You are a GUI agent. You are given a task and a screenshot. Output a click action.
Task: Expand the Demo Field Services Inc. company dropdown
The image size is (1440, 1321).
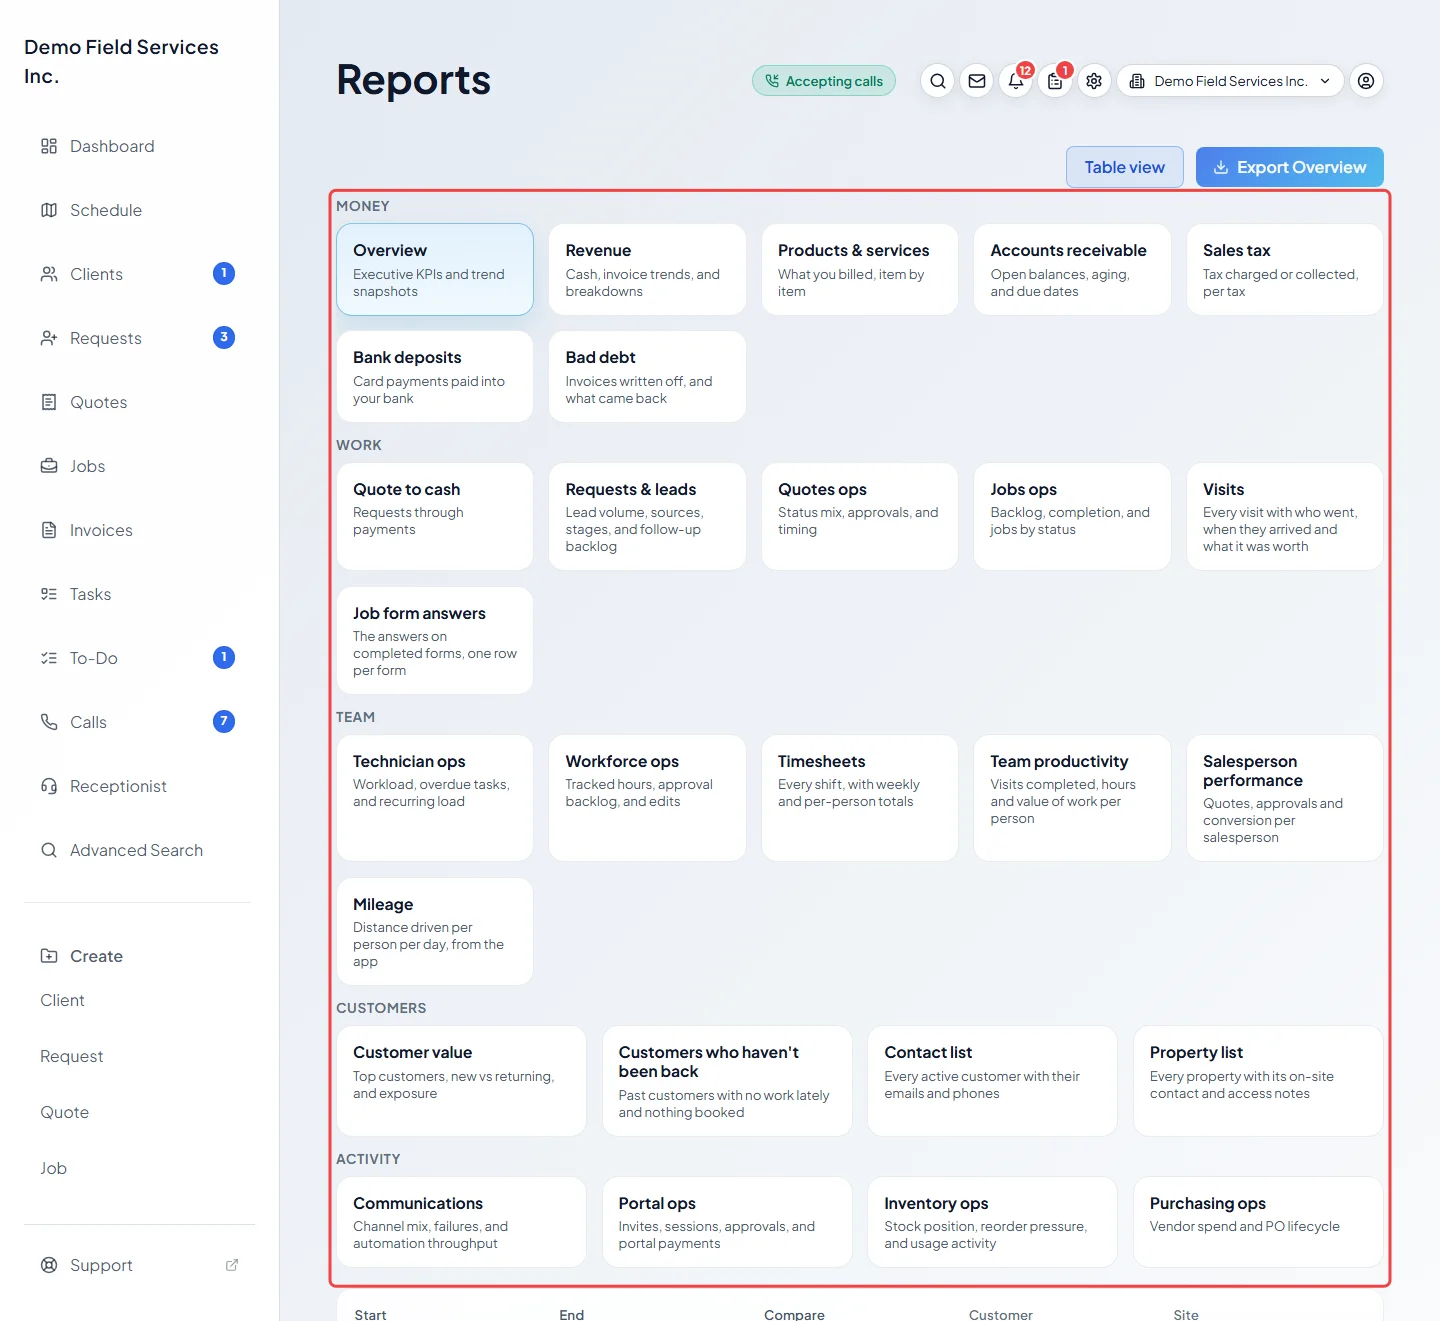click(x=1230, y=81)
